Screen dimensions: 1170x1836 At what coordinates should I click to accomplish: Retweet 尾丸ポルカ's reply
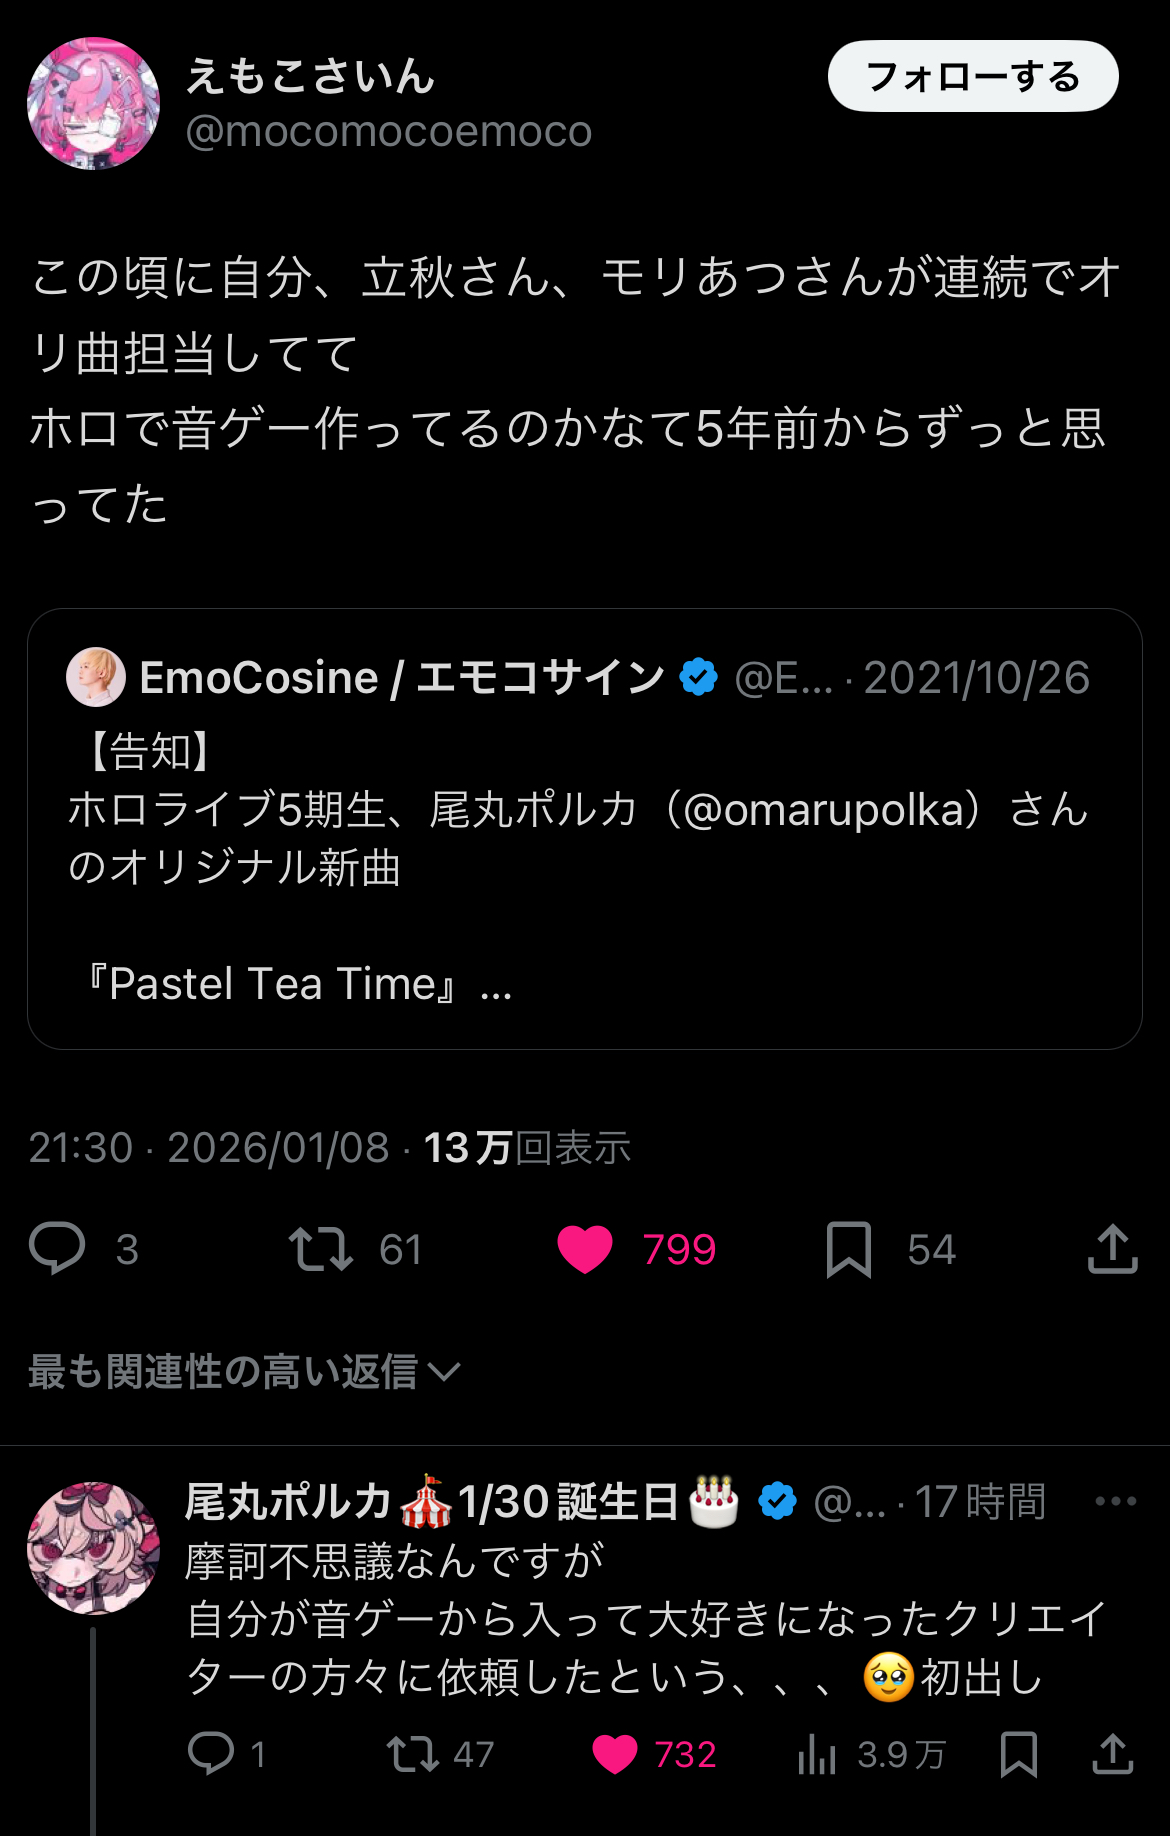point(413,1753)
